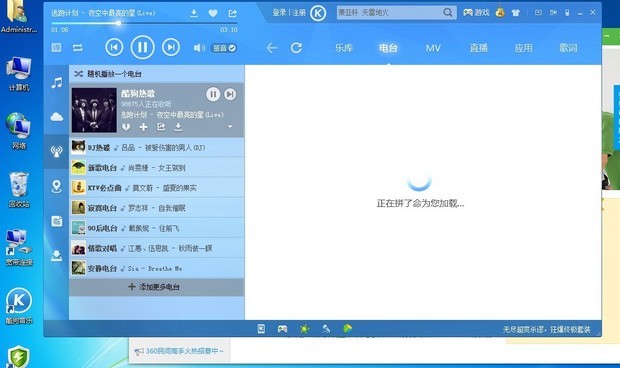620x368 pixels.
Task: Switch to the 歌词 tab
Action: [568, 48]
